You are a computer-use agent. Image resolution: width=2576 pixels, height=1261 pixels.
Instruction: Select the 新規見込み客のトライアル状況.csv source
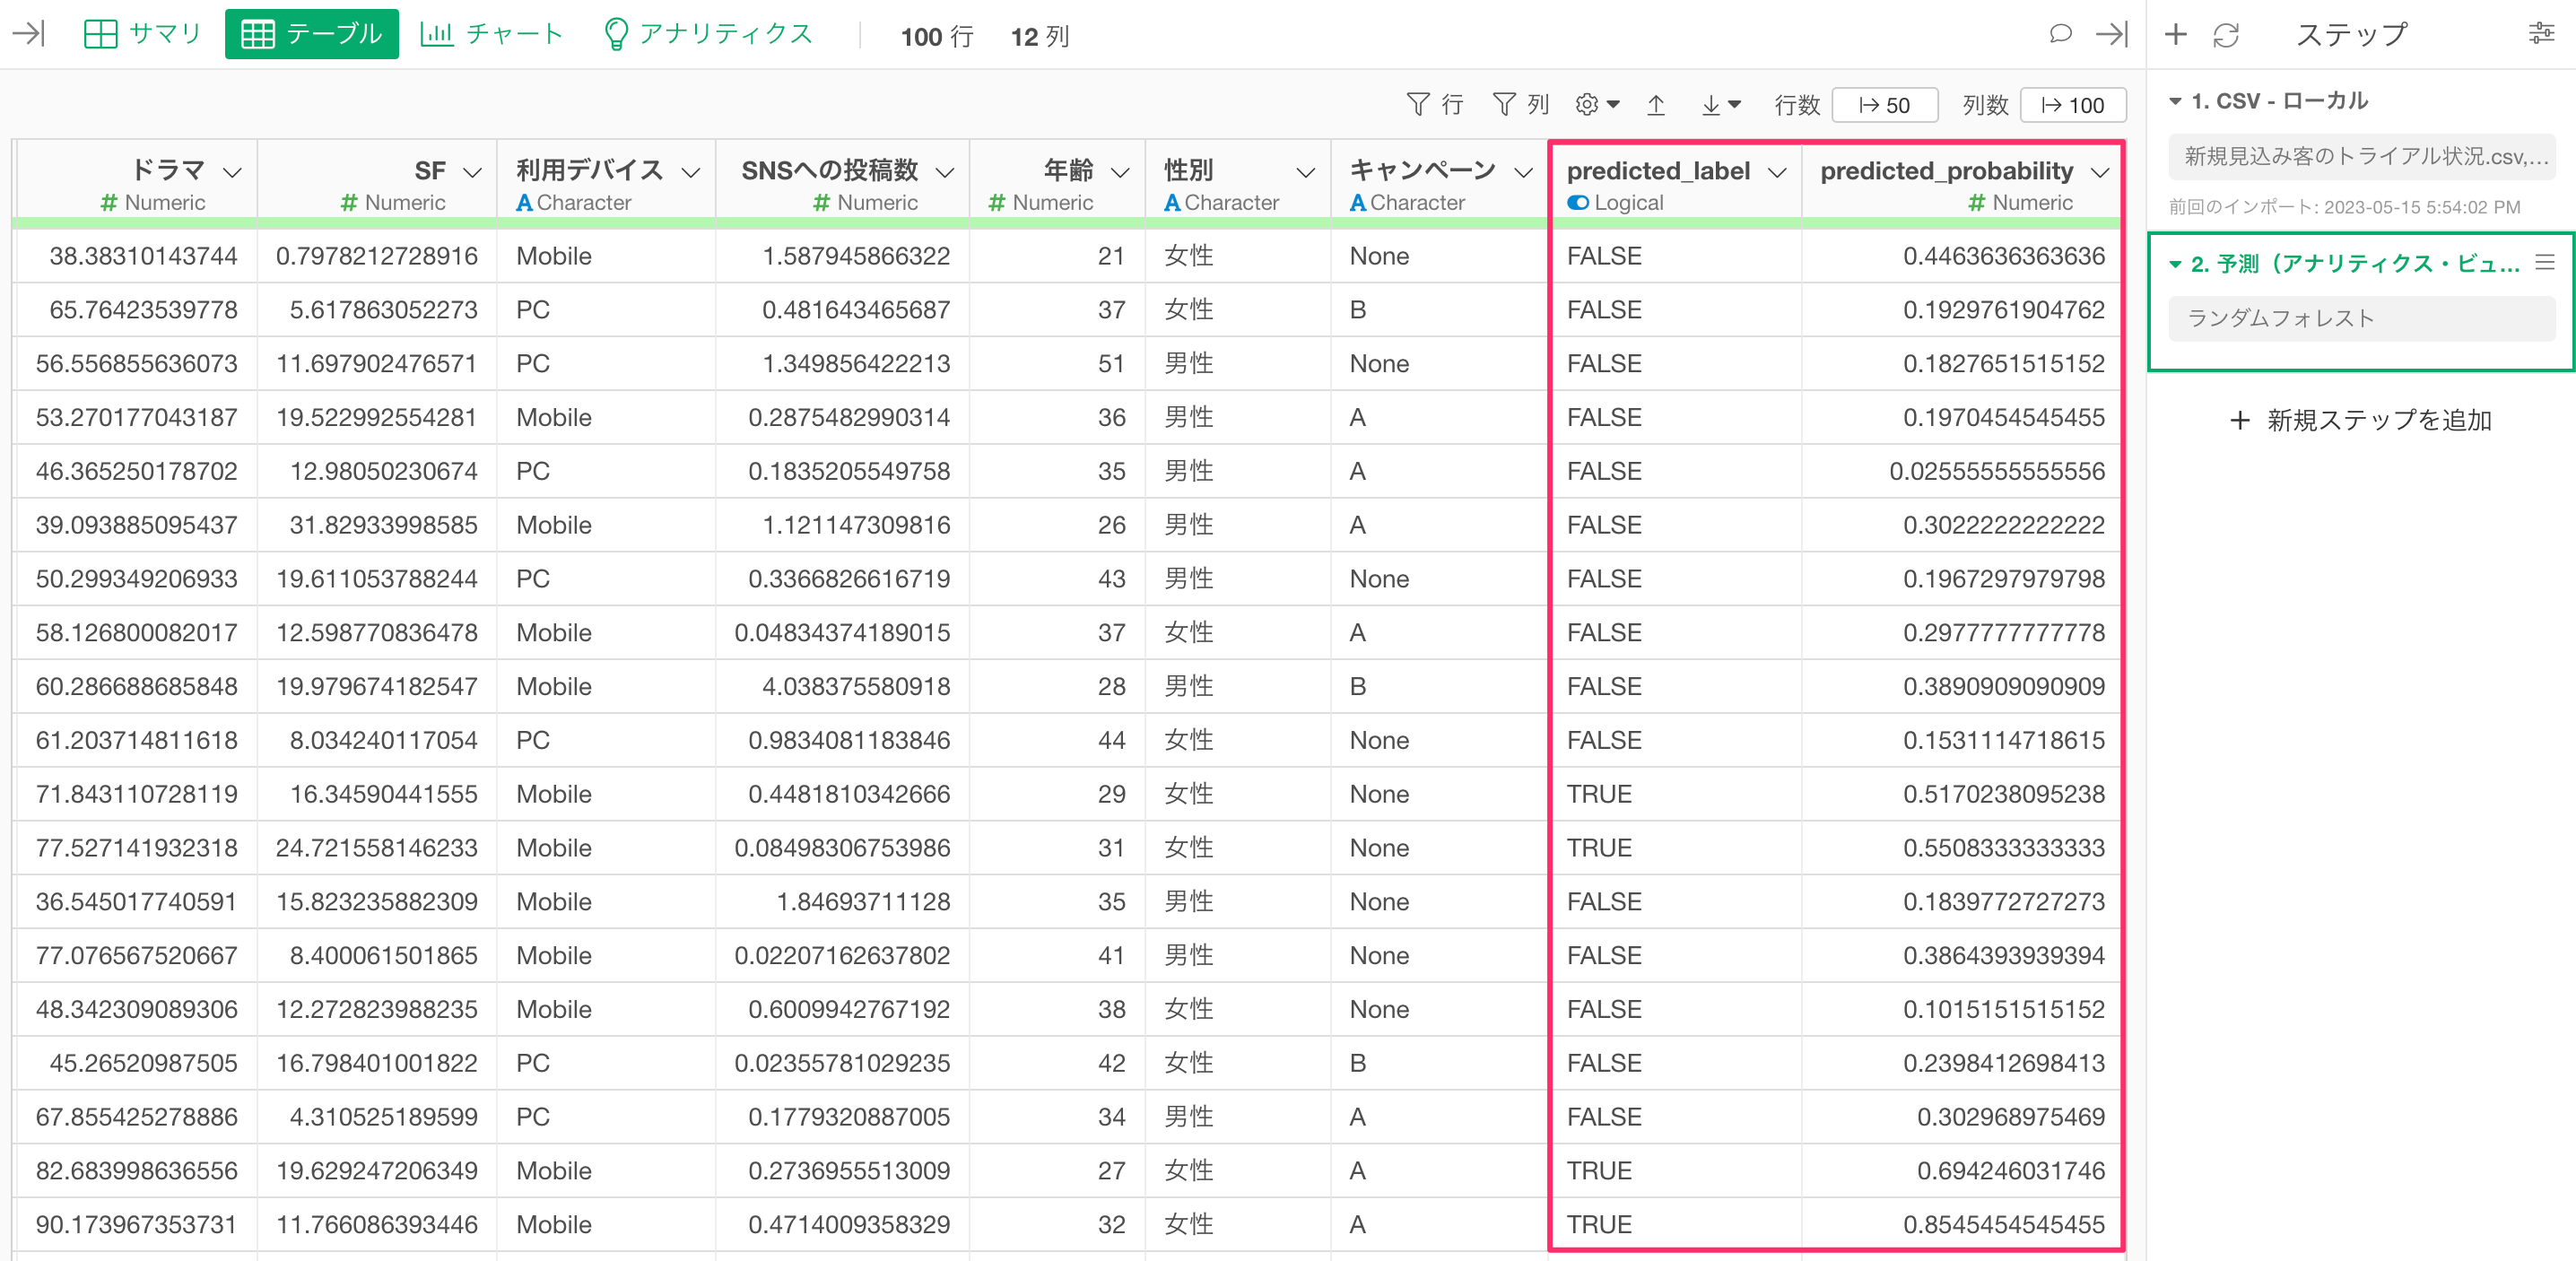click(2362, 156)
